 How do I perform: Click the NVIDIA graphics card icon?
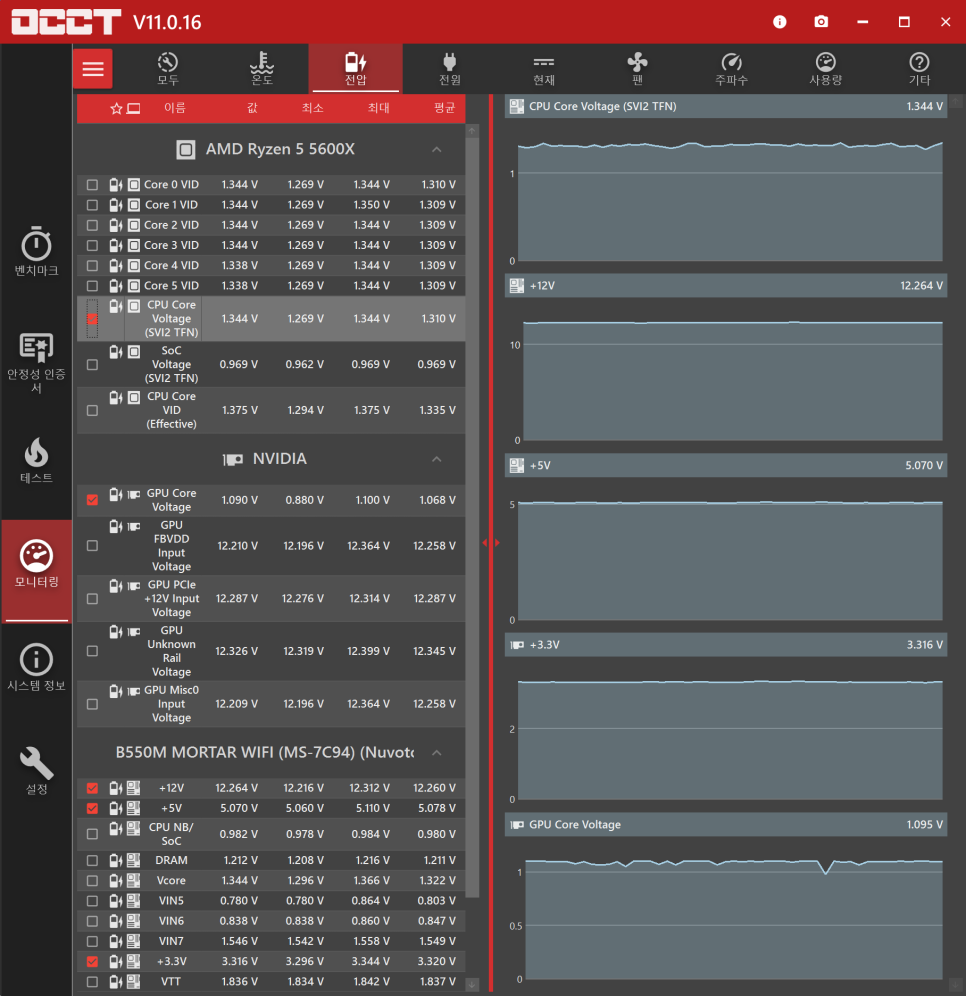(x=232, y=459)
